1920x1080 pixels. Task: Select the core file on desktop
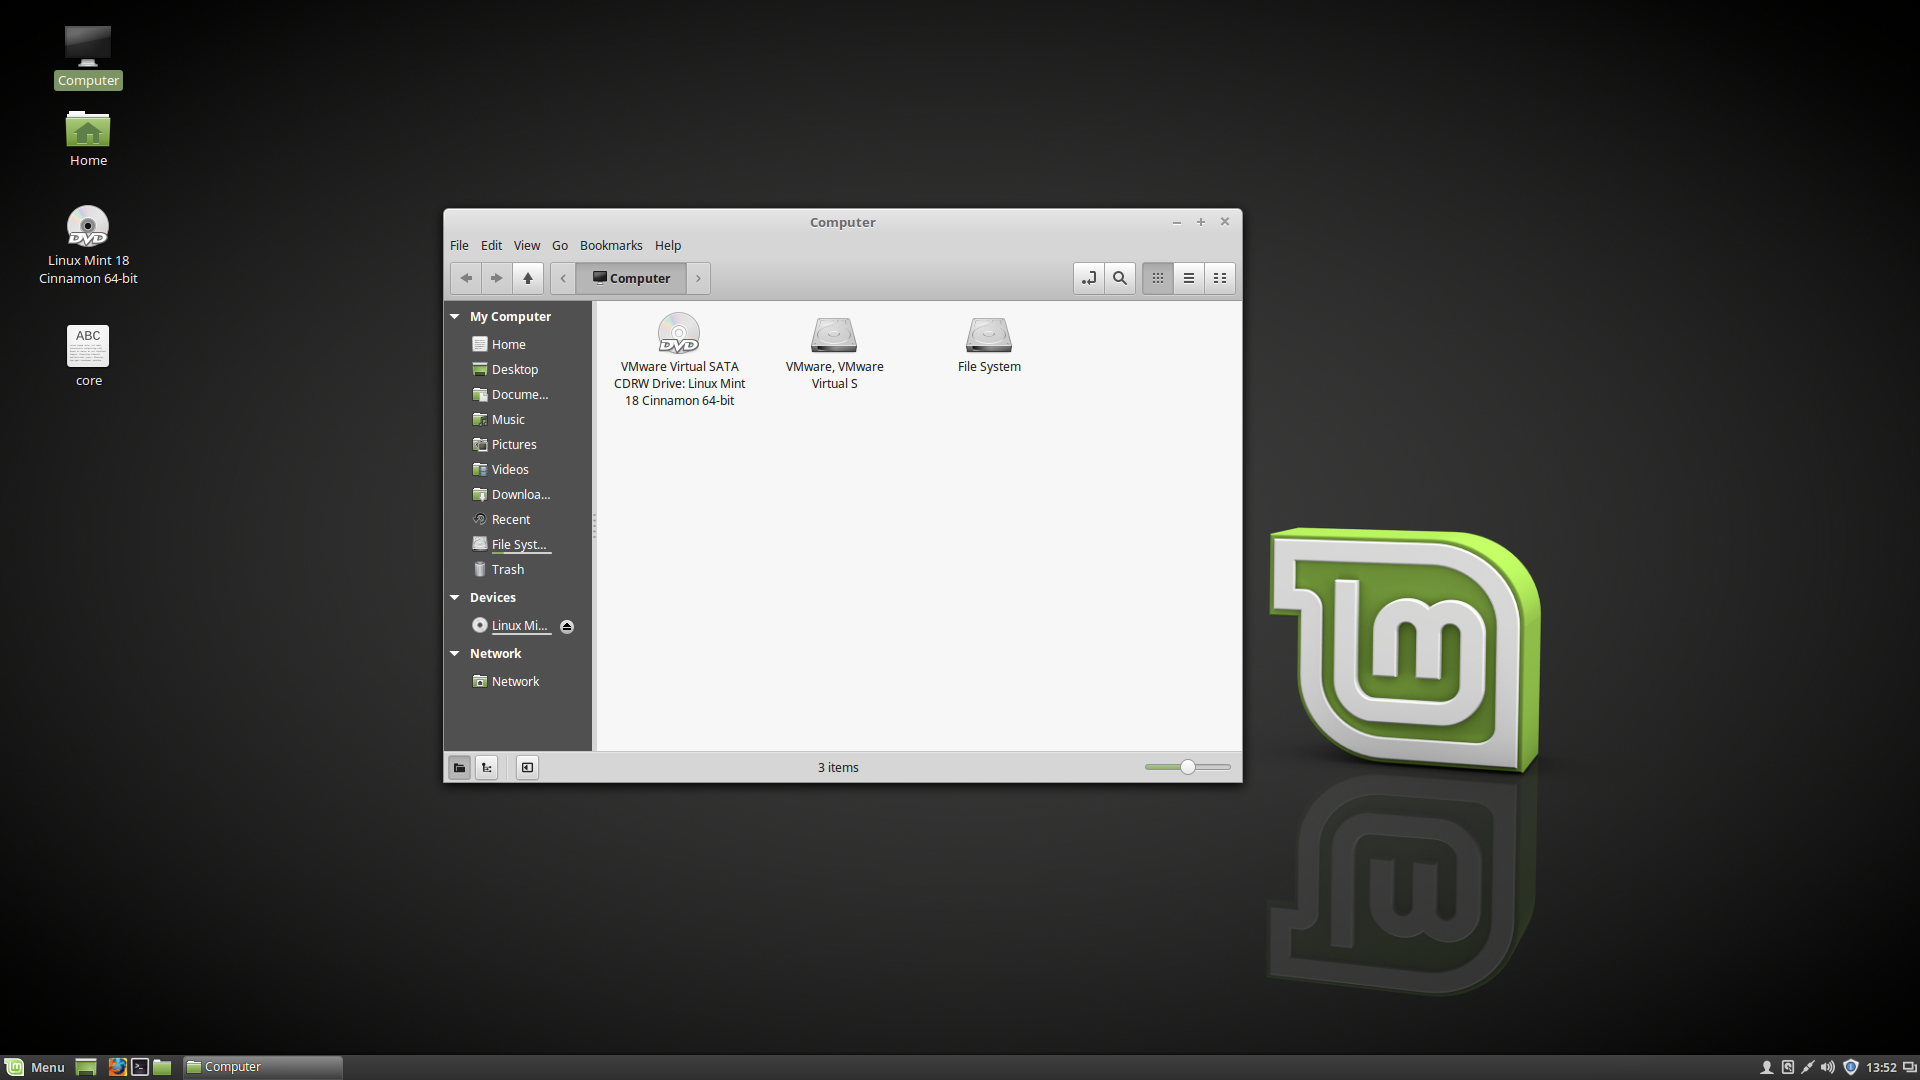point(88,355)
